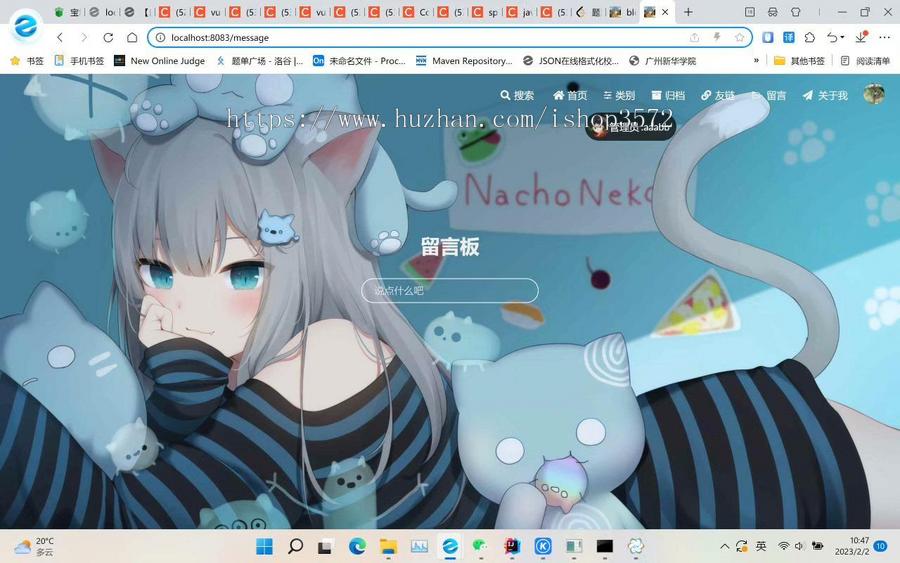
Task: Open 归档 archive in the site navigation
Action: (668, 95)
